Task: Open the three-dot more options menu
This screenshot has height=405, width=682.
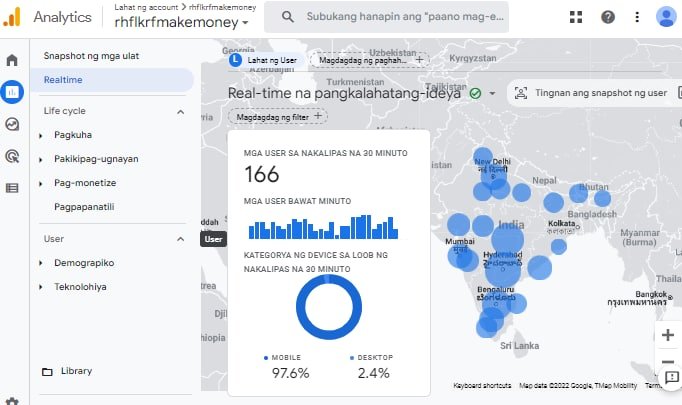Action: (x=637, y=17)
